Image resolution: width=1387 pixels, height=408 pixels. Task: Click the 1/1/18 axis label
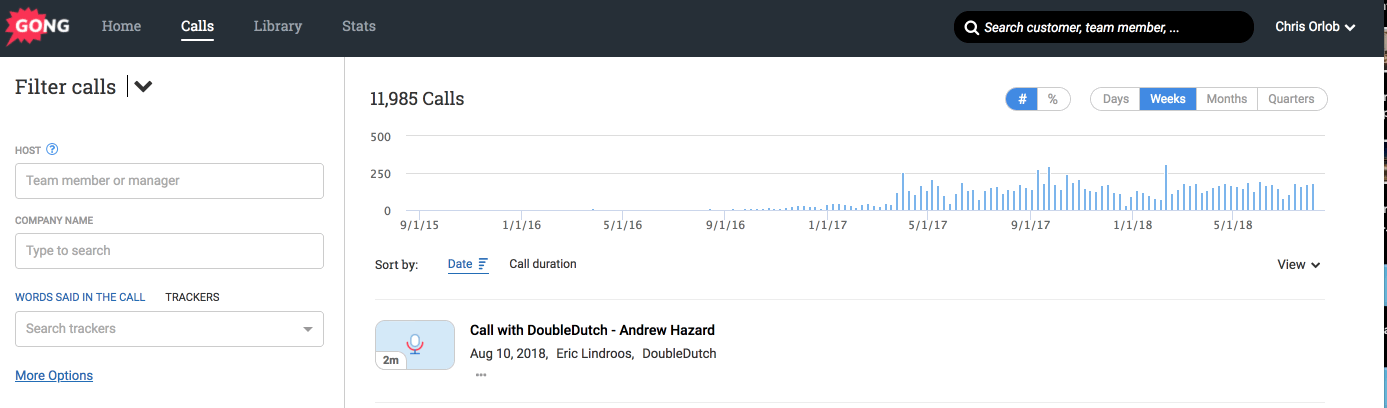pos(1133,225)
